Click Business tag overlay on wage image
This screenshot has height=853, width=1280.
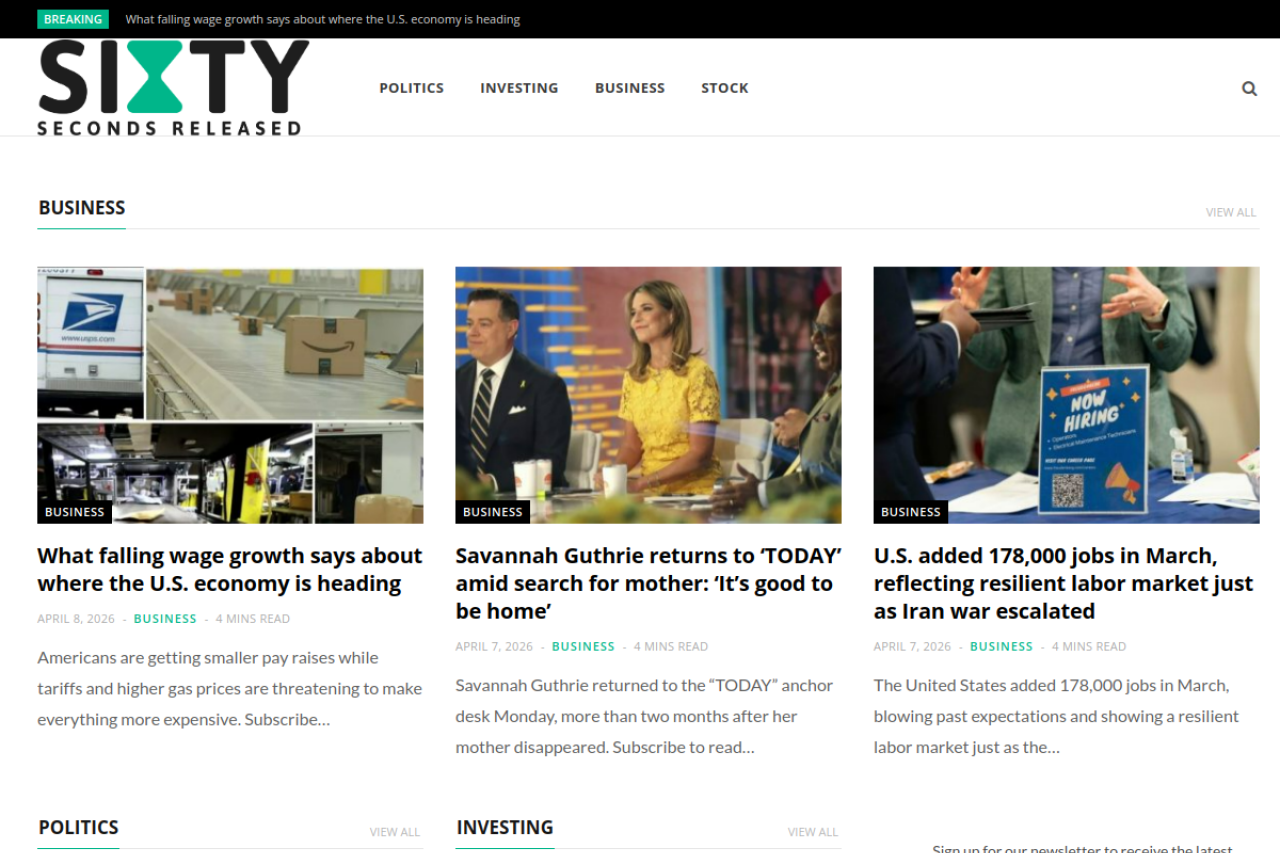click(x=74, y=512)
